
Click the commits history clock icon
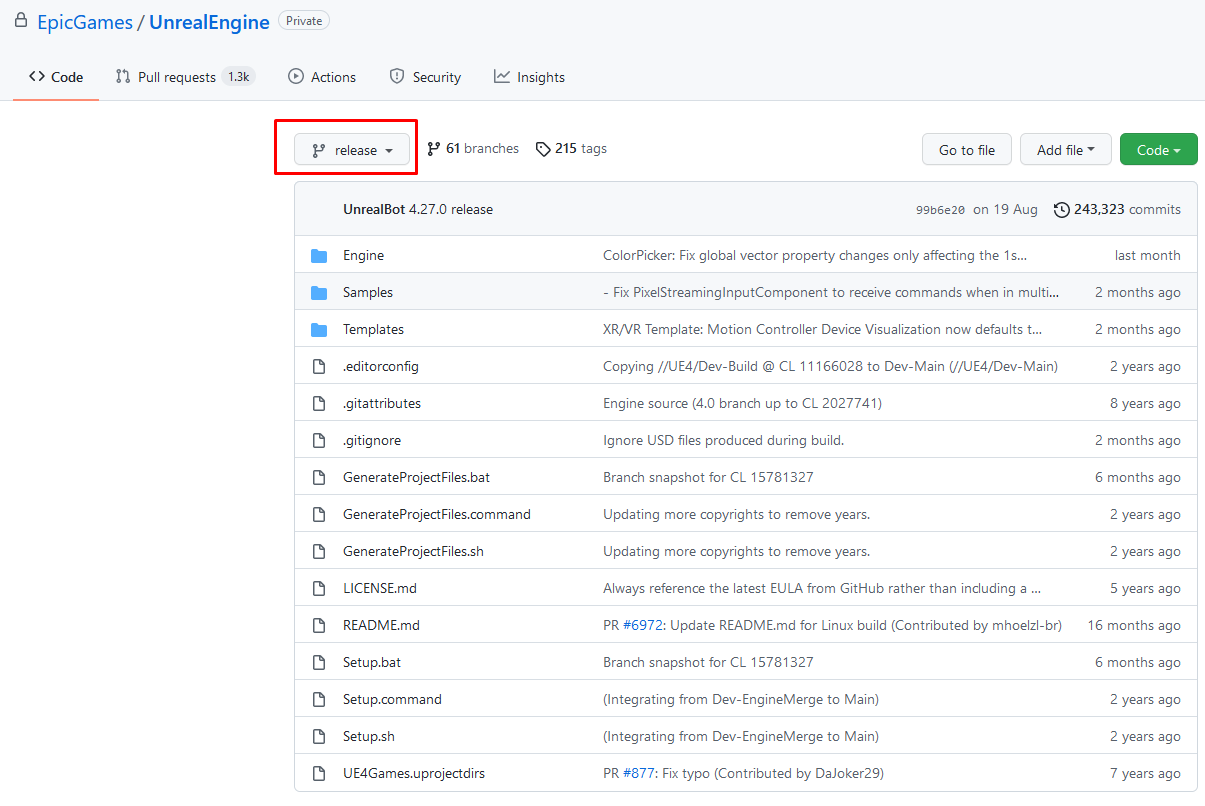pyautogui.click(x=1060, y=210)
